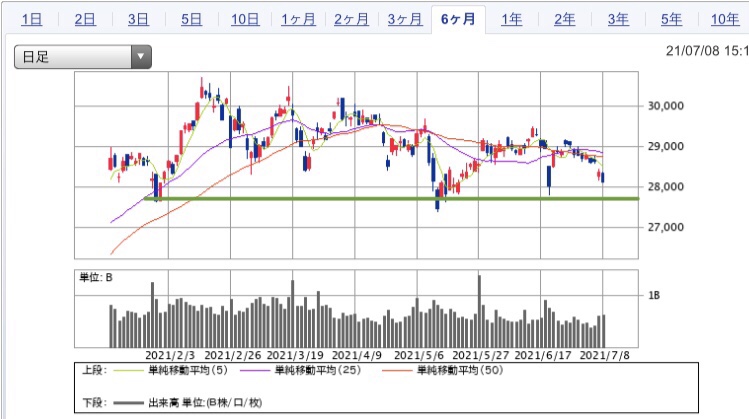Image resolution: width=749 pixels, height=419 pixels.
Task: Click the tallest volume bar near 2021/5/27
Action: coord(479,311)
